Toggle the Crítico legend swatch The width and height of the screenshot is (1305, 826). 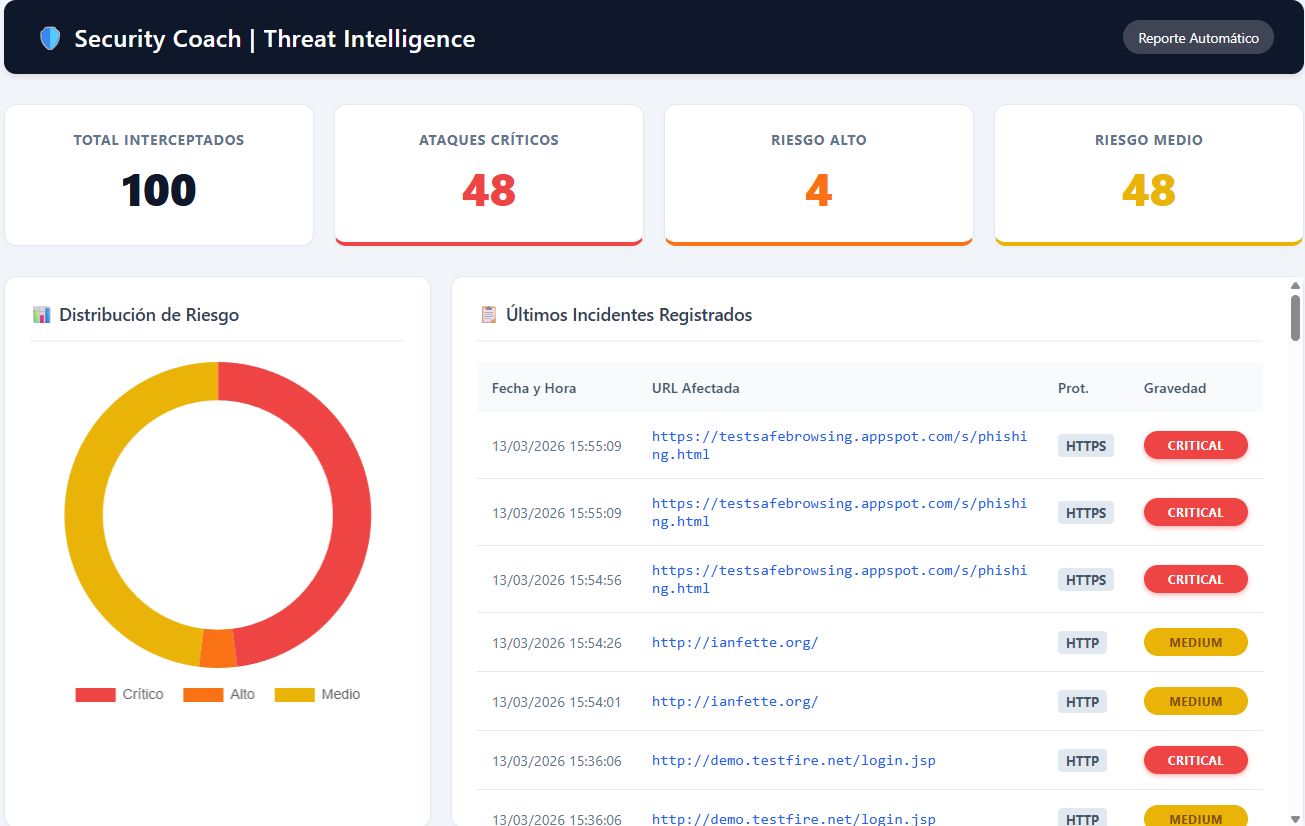click(x=96, y=694)
